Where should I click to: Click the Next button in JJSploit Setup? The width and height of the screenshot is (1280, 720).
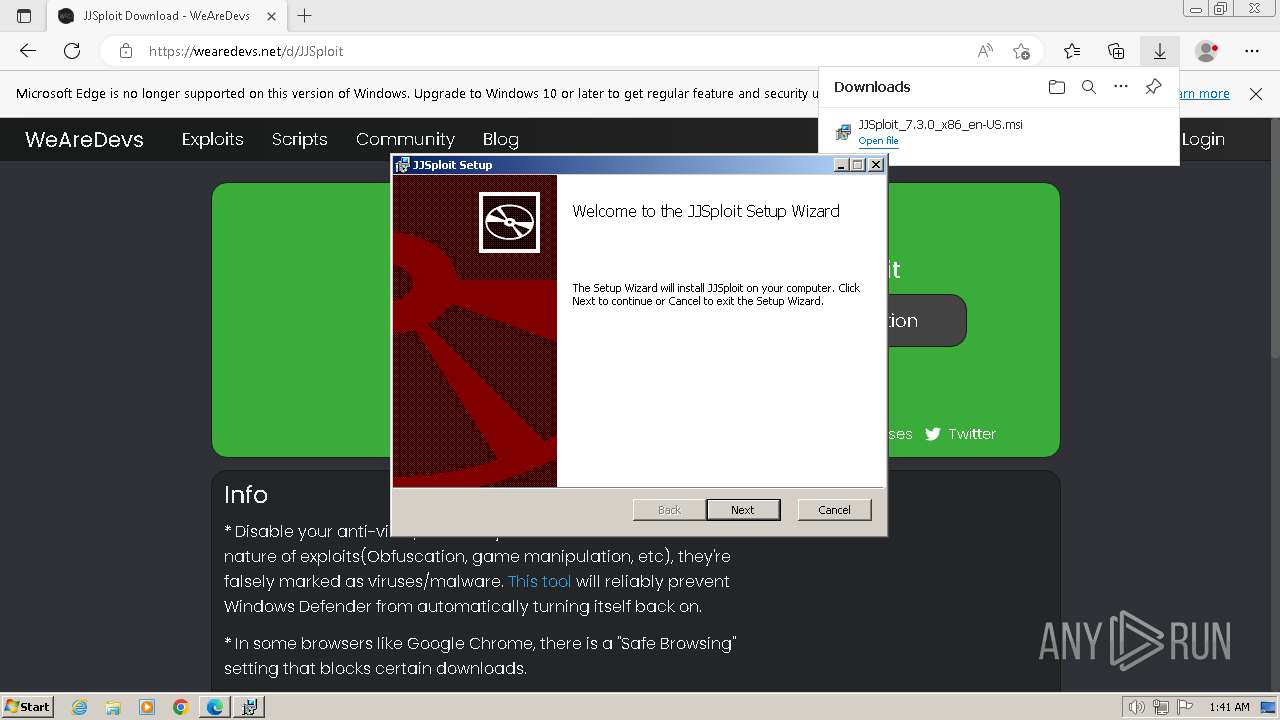(743, 510)
